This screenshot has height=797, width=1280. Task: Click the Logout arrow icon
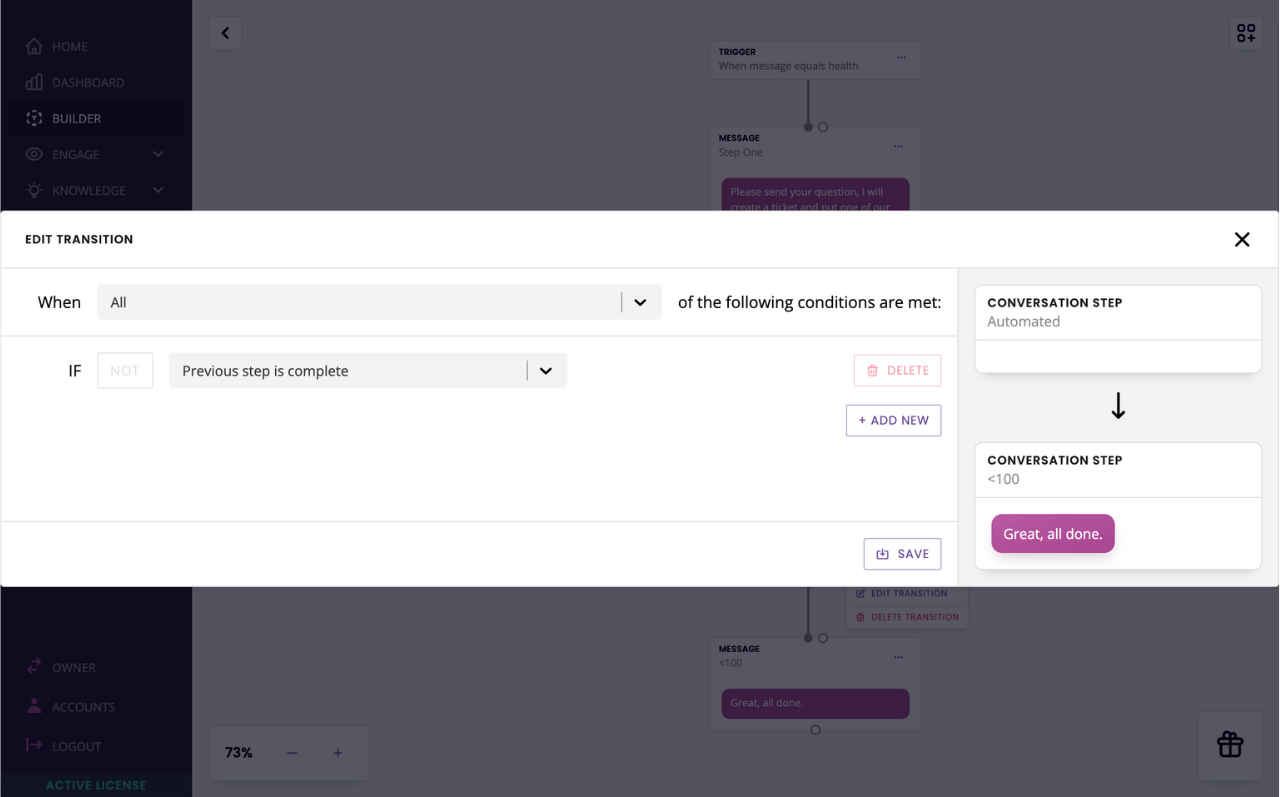[34, 745]
